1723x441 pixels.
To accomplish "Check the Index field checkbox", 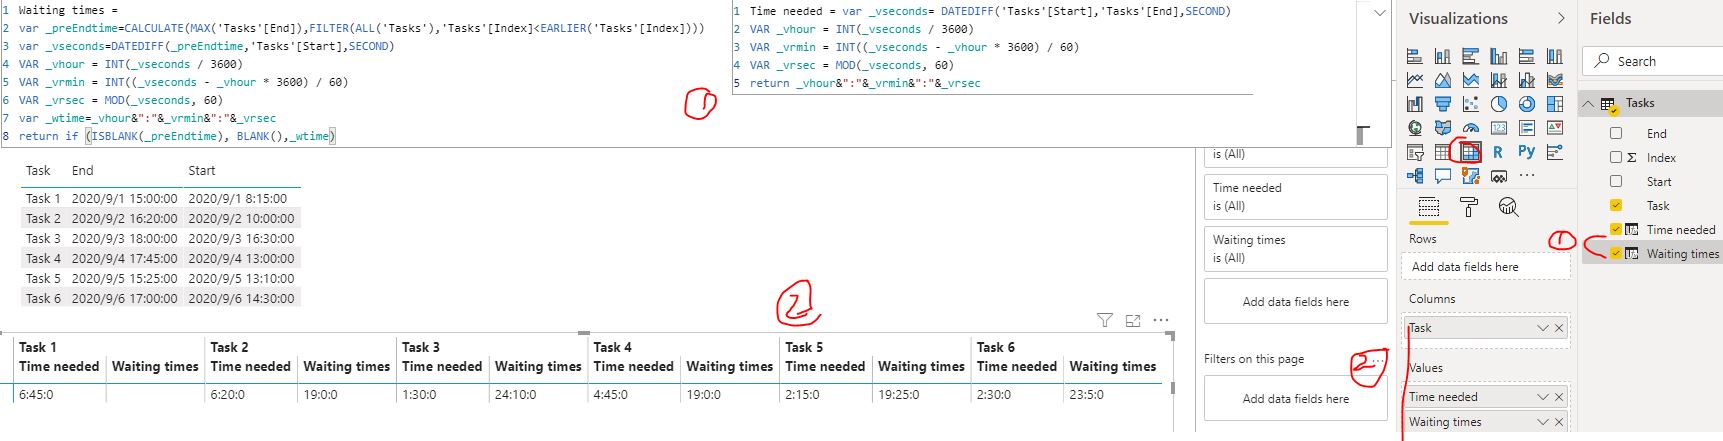I will pos(1616,157).
